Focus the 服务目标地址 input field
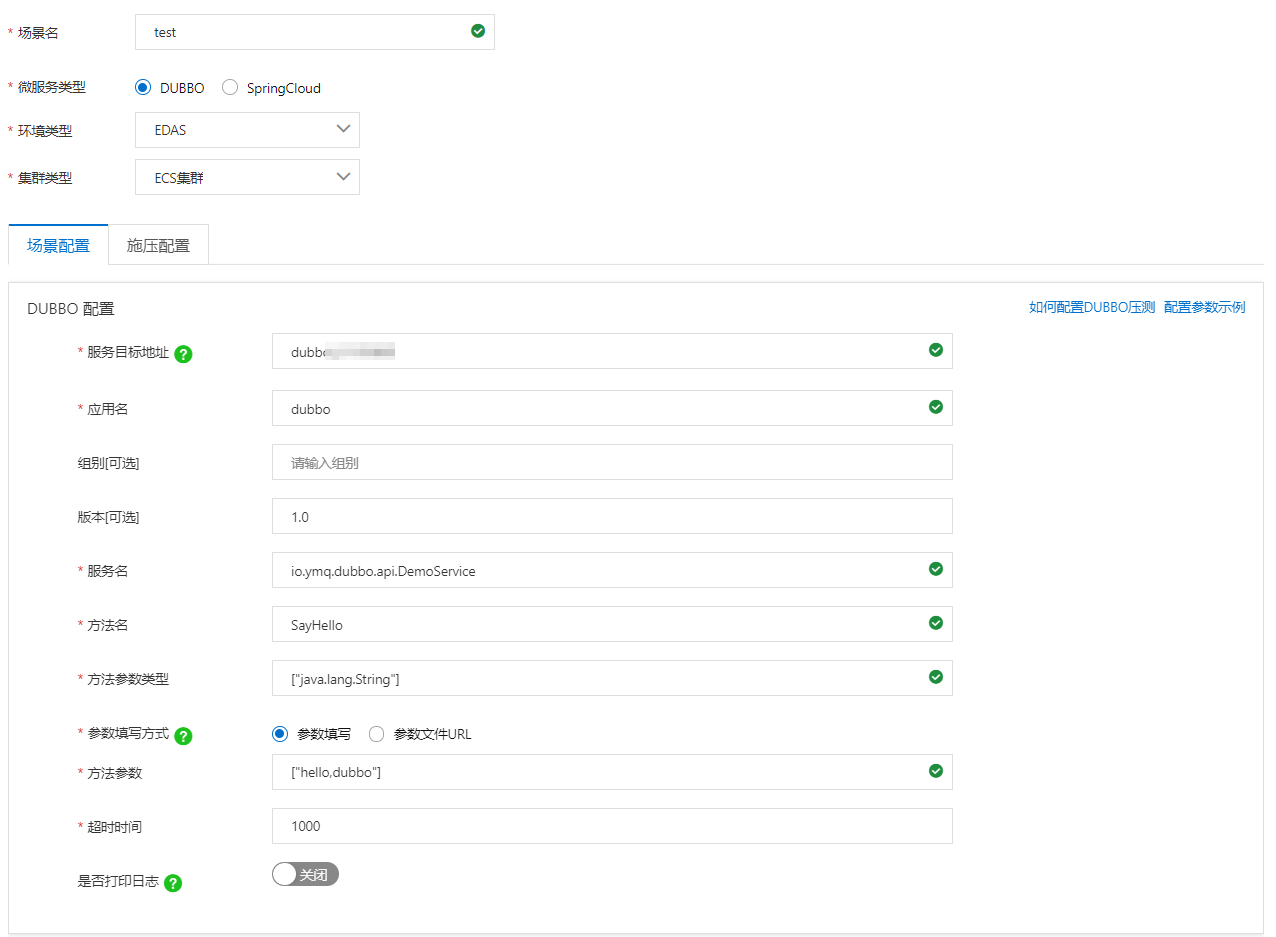 612,351
